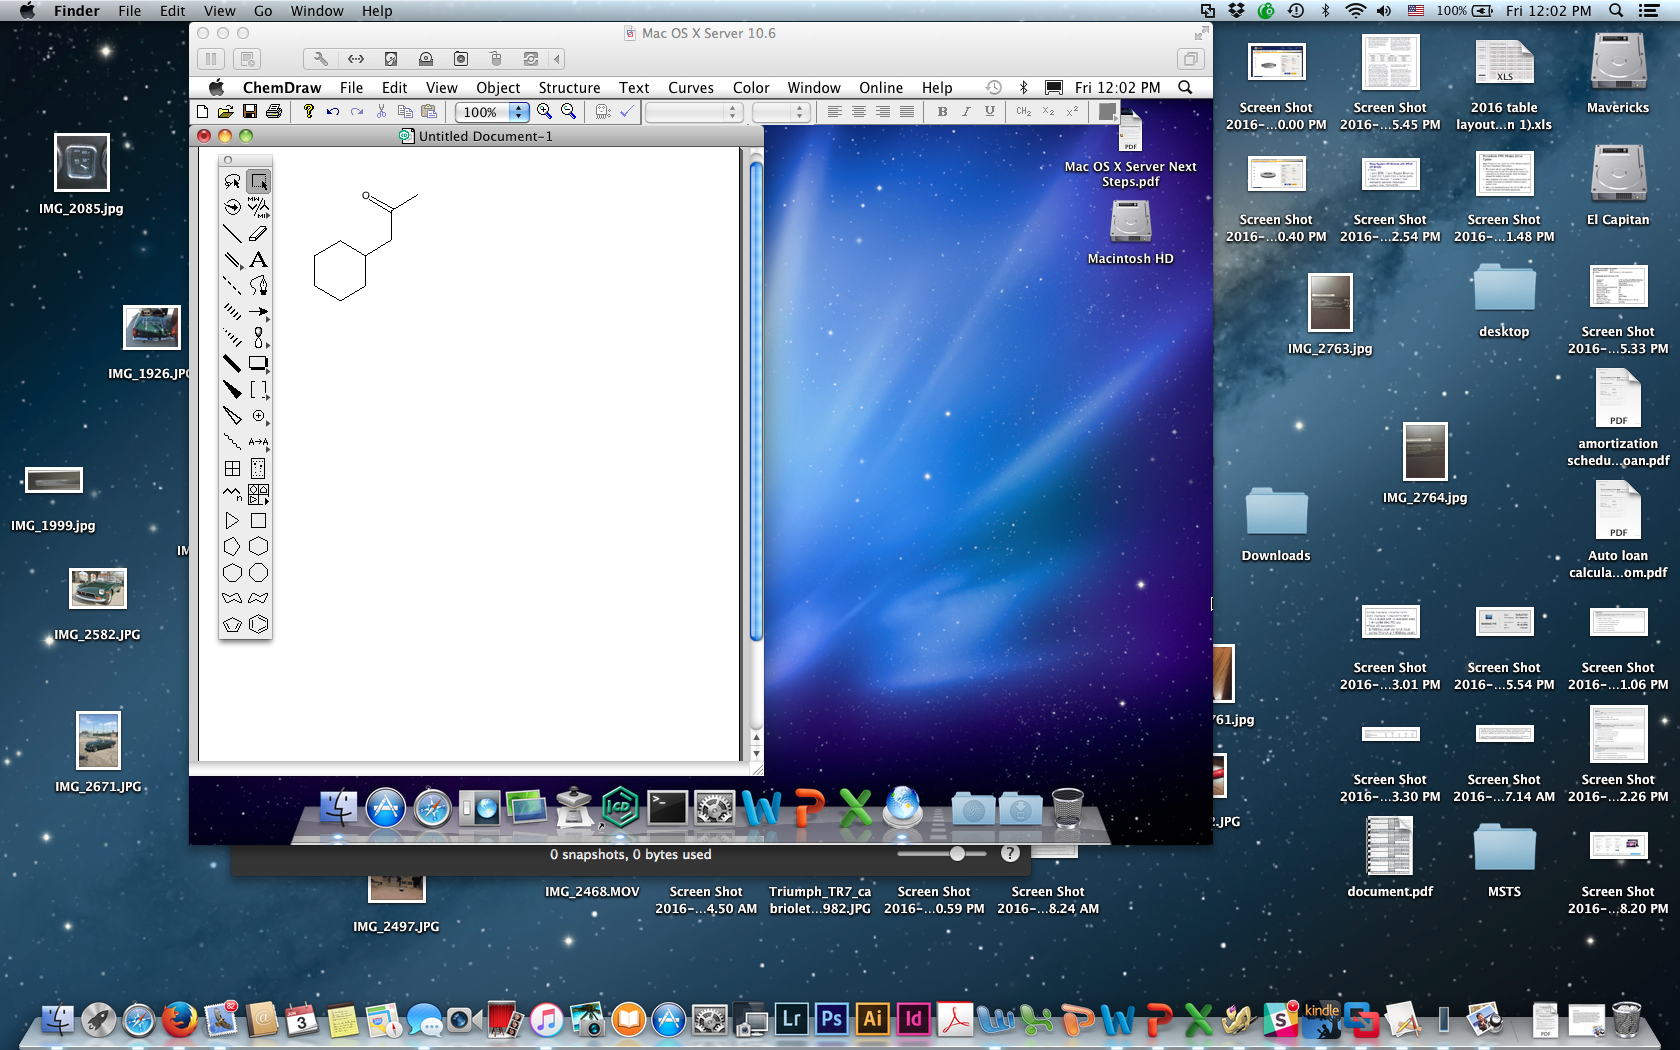Viewport: 1680px width, 1050px height.
Task: Select the Table tool
Action: coord(232,468)
